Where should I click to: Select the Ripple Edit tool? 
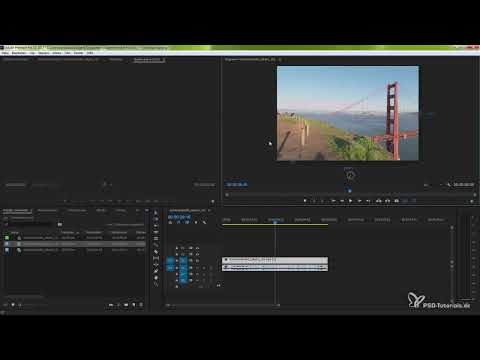(156, 225)
